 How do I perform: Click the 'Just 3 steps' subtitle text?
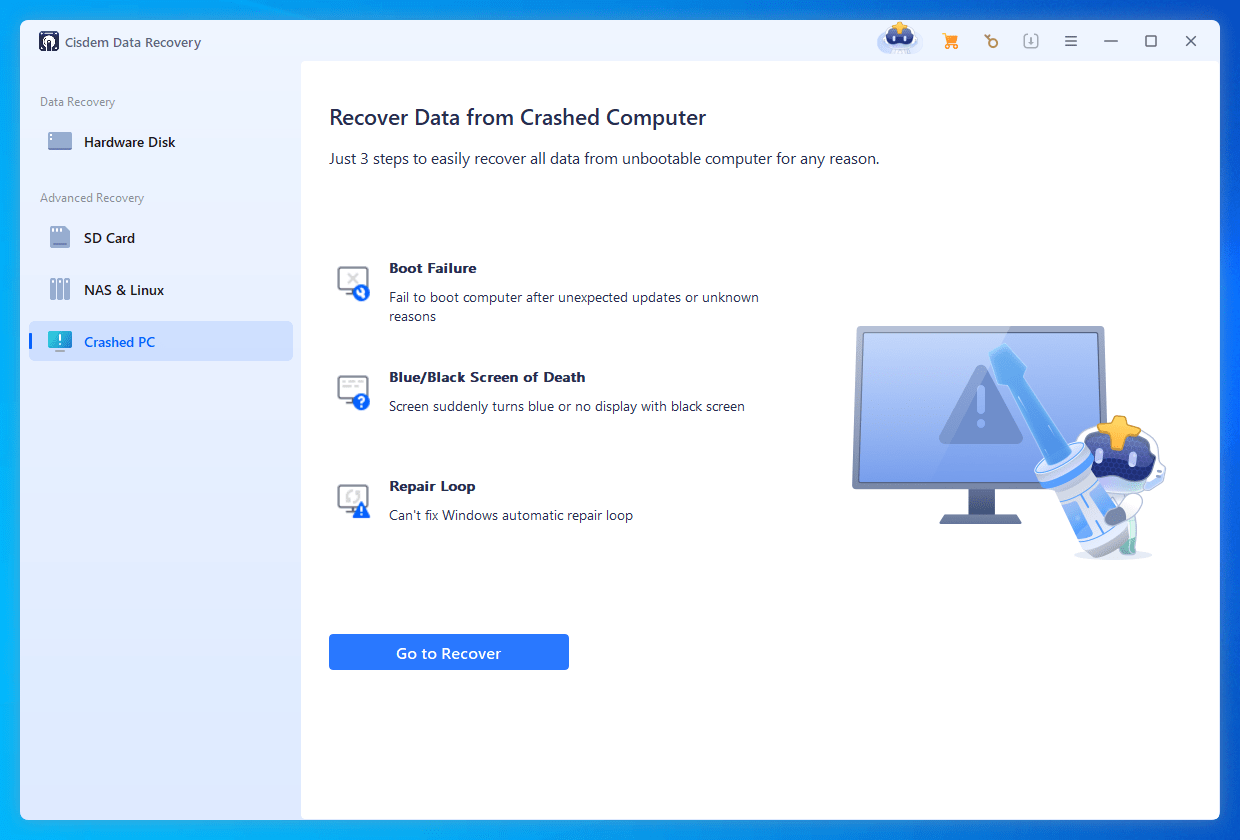pyautogui.click(x=604, y=159)
